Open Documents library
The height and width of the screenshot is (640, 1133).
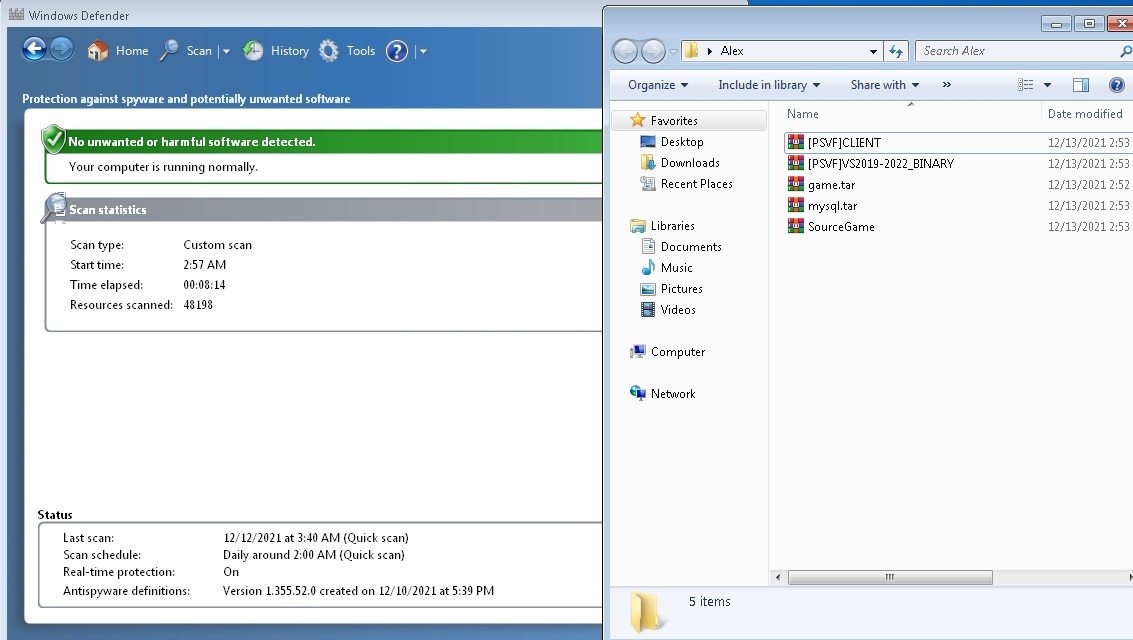(690, 246)
